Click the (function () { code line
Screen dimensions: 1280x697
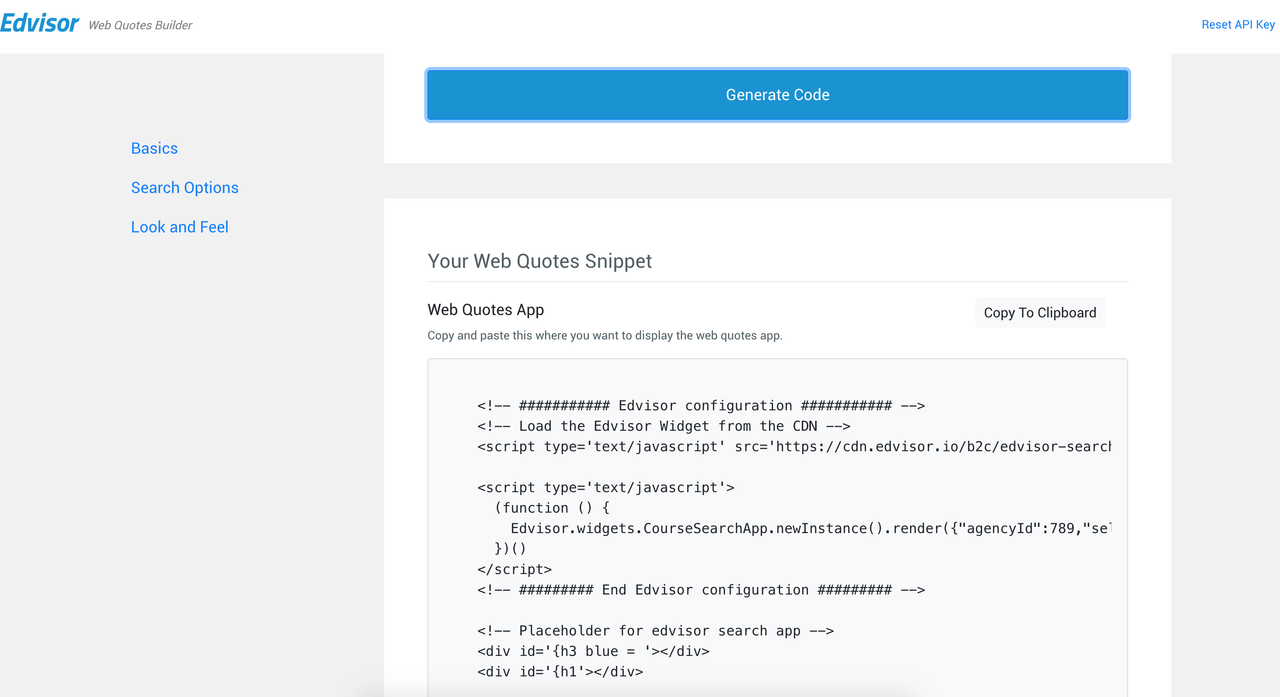point(552,508)
